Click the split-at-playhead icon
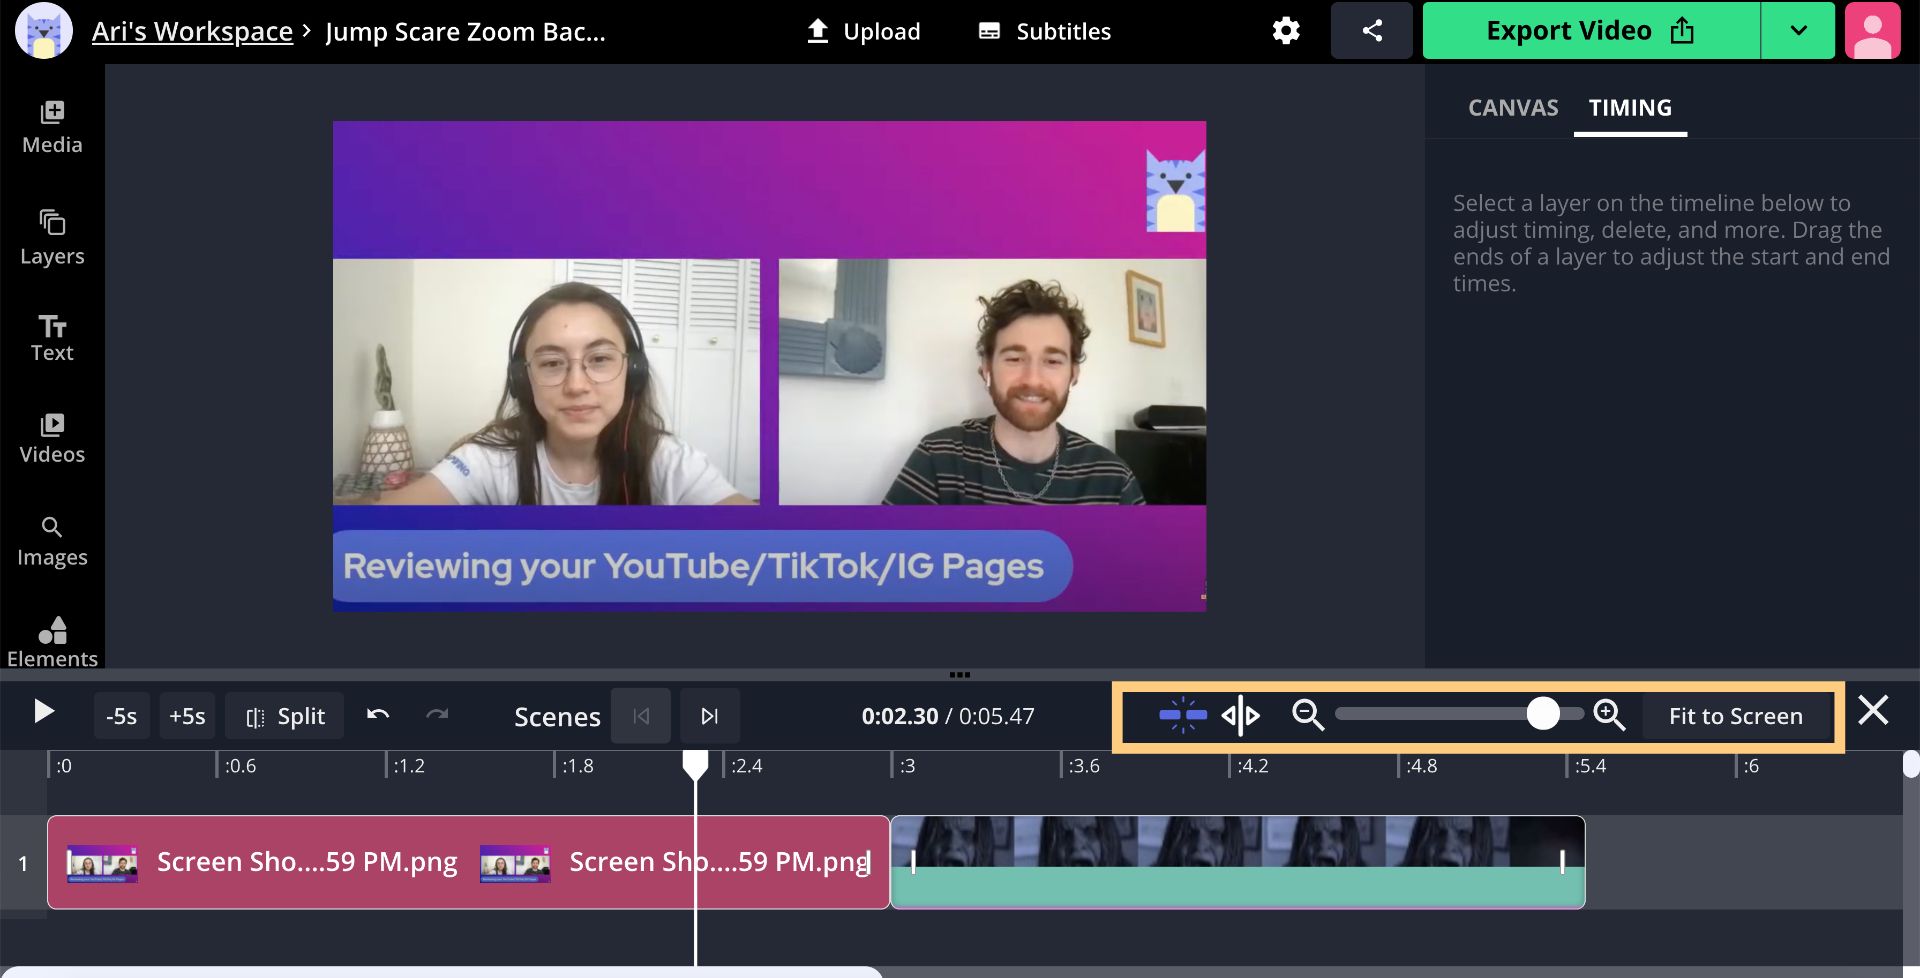The image size is (1920, 978). (x=1241, y=715)
